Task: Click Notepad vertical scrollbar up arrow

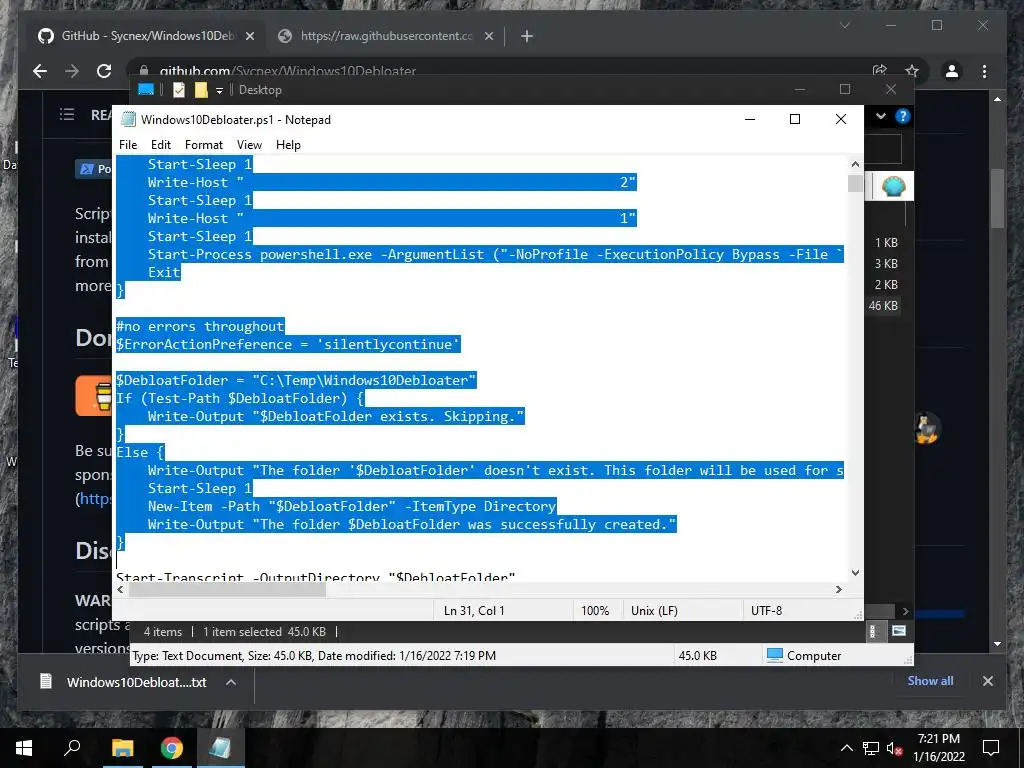Action: pos(856,165)
